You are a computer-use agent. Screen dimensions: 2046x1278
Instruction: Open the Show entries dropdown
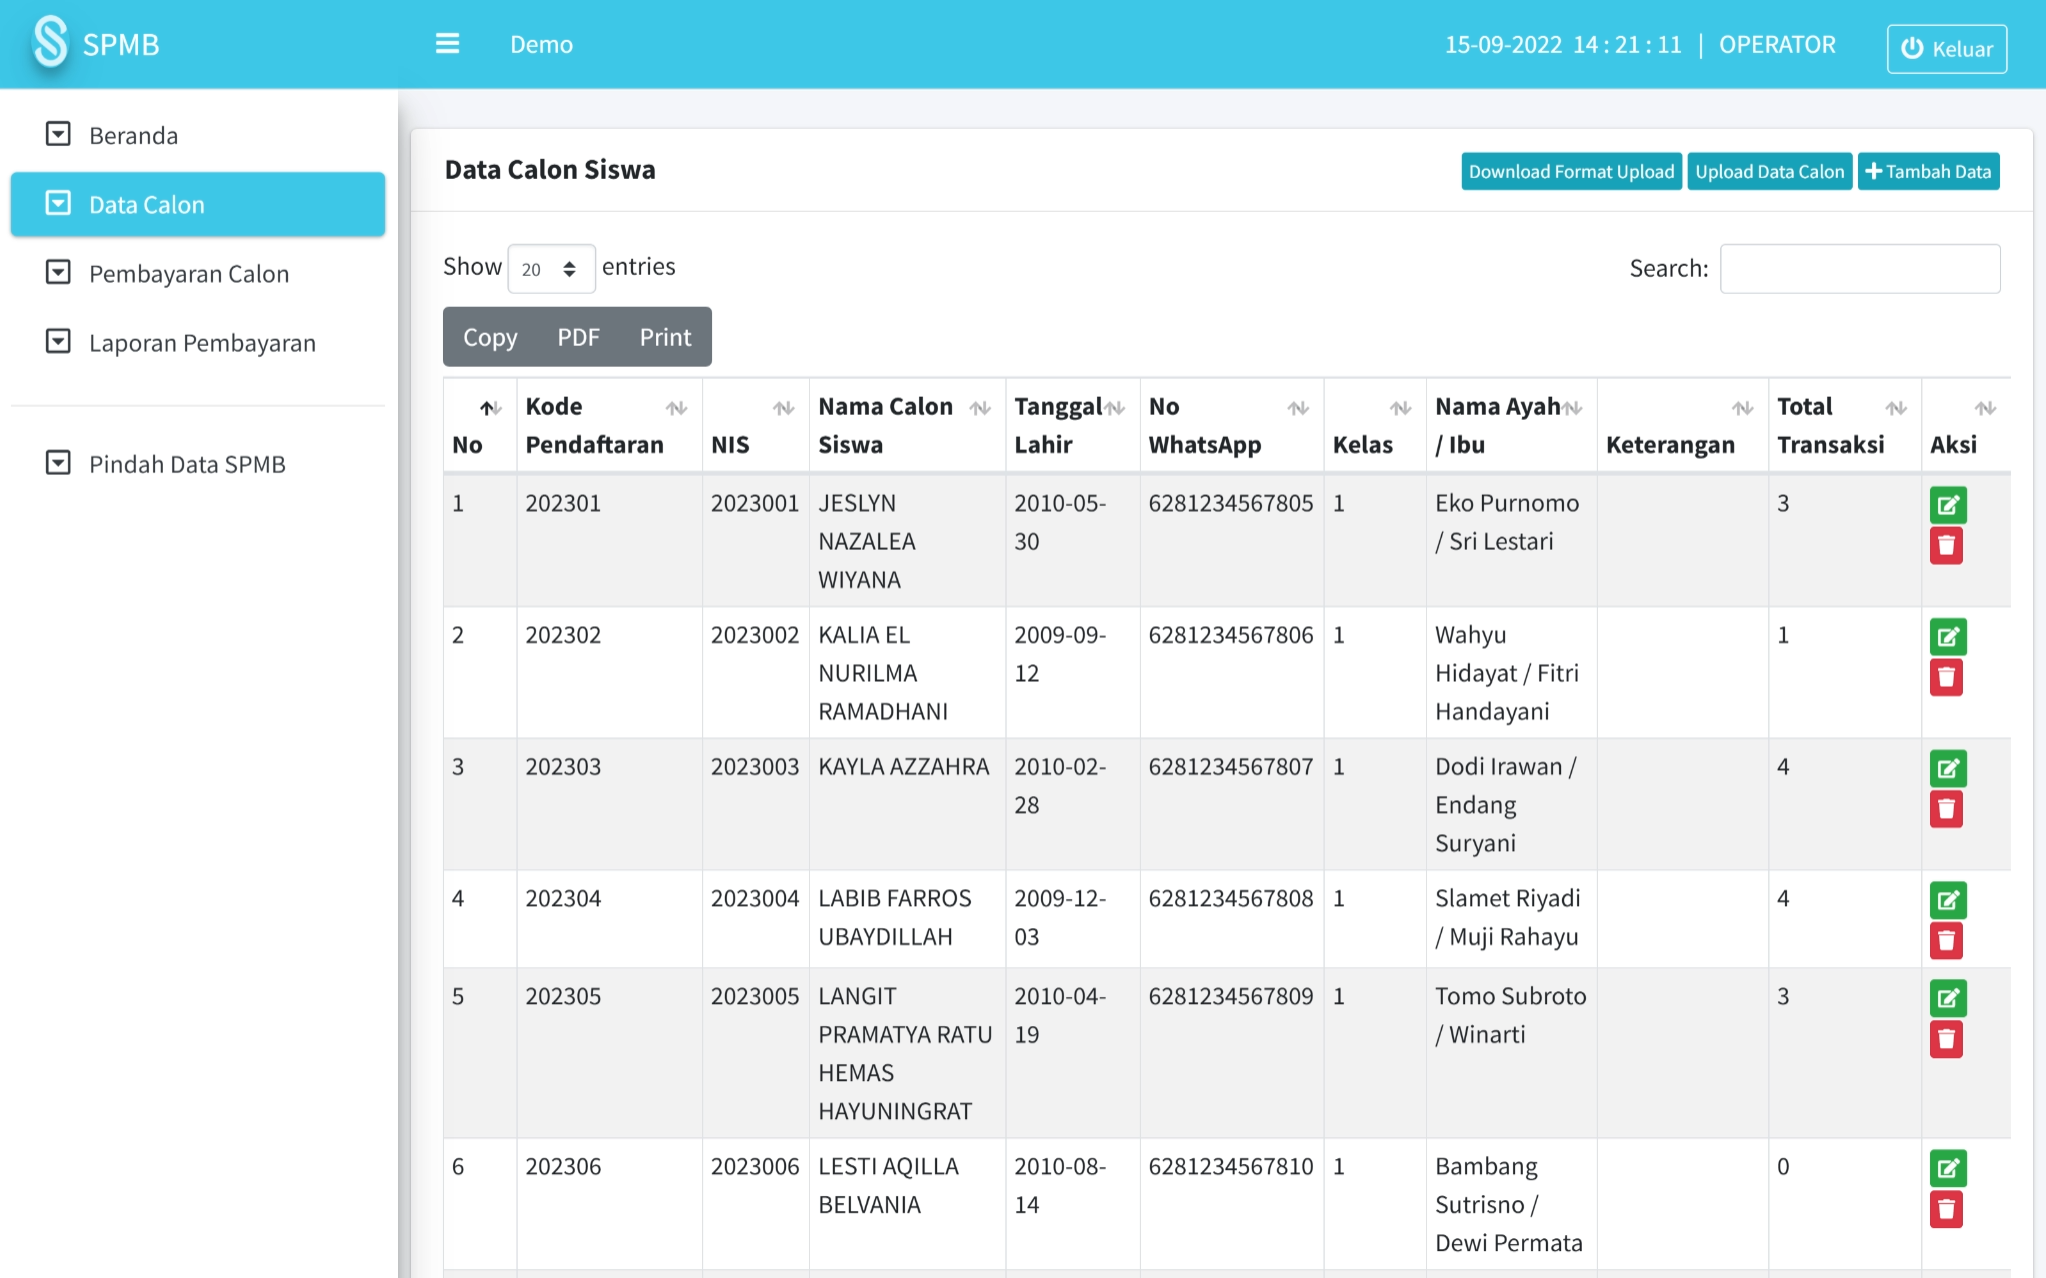tap(551, 269)
